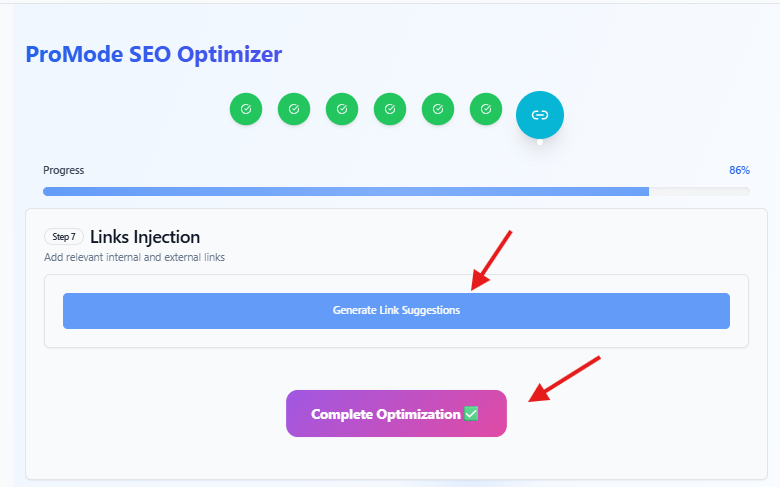Jump to the fifth completed step icon
This screenshot has height=487, width=780.
pos(438,109)
